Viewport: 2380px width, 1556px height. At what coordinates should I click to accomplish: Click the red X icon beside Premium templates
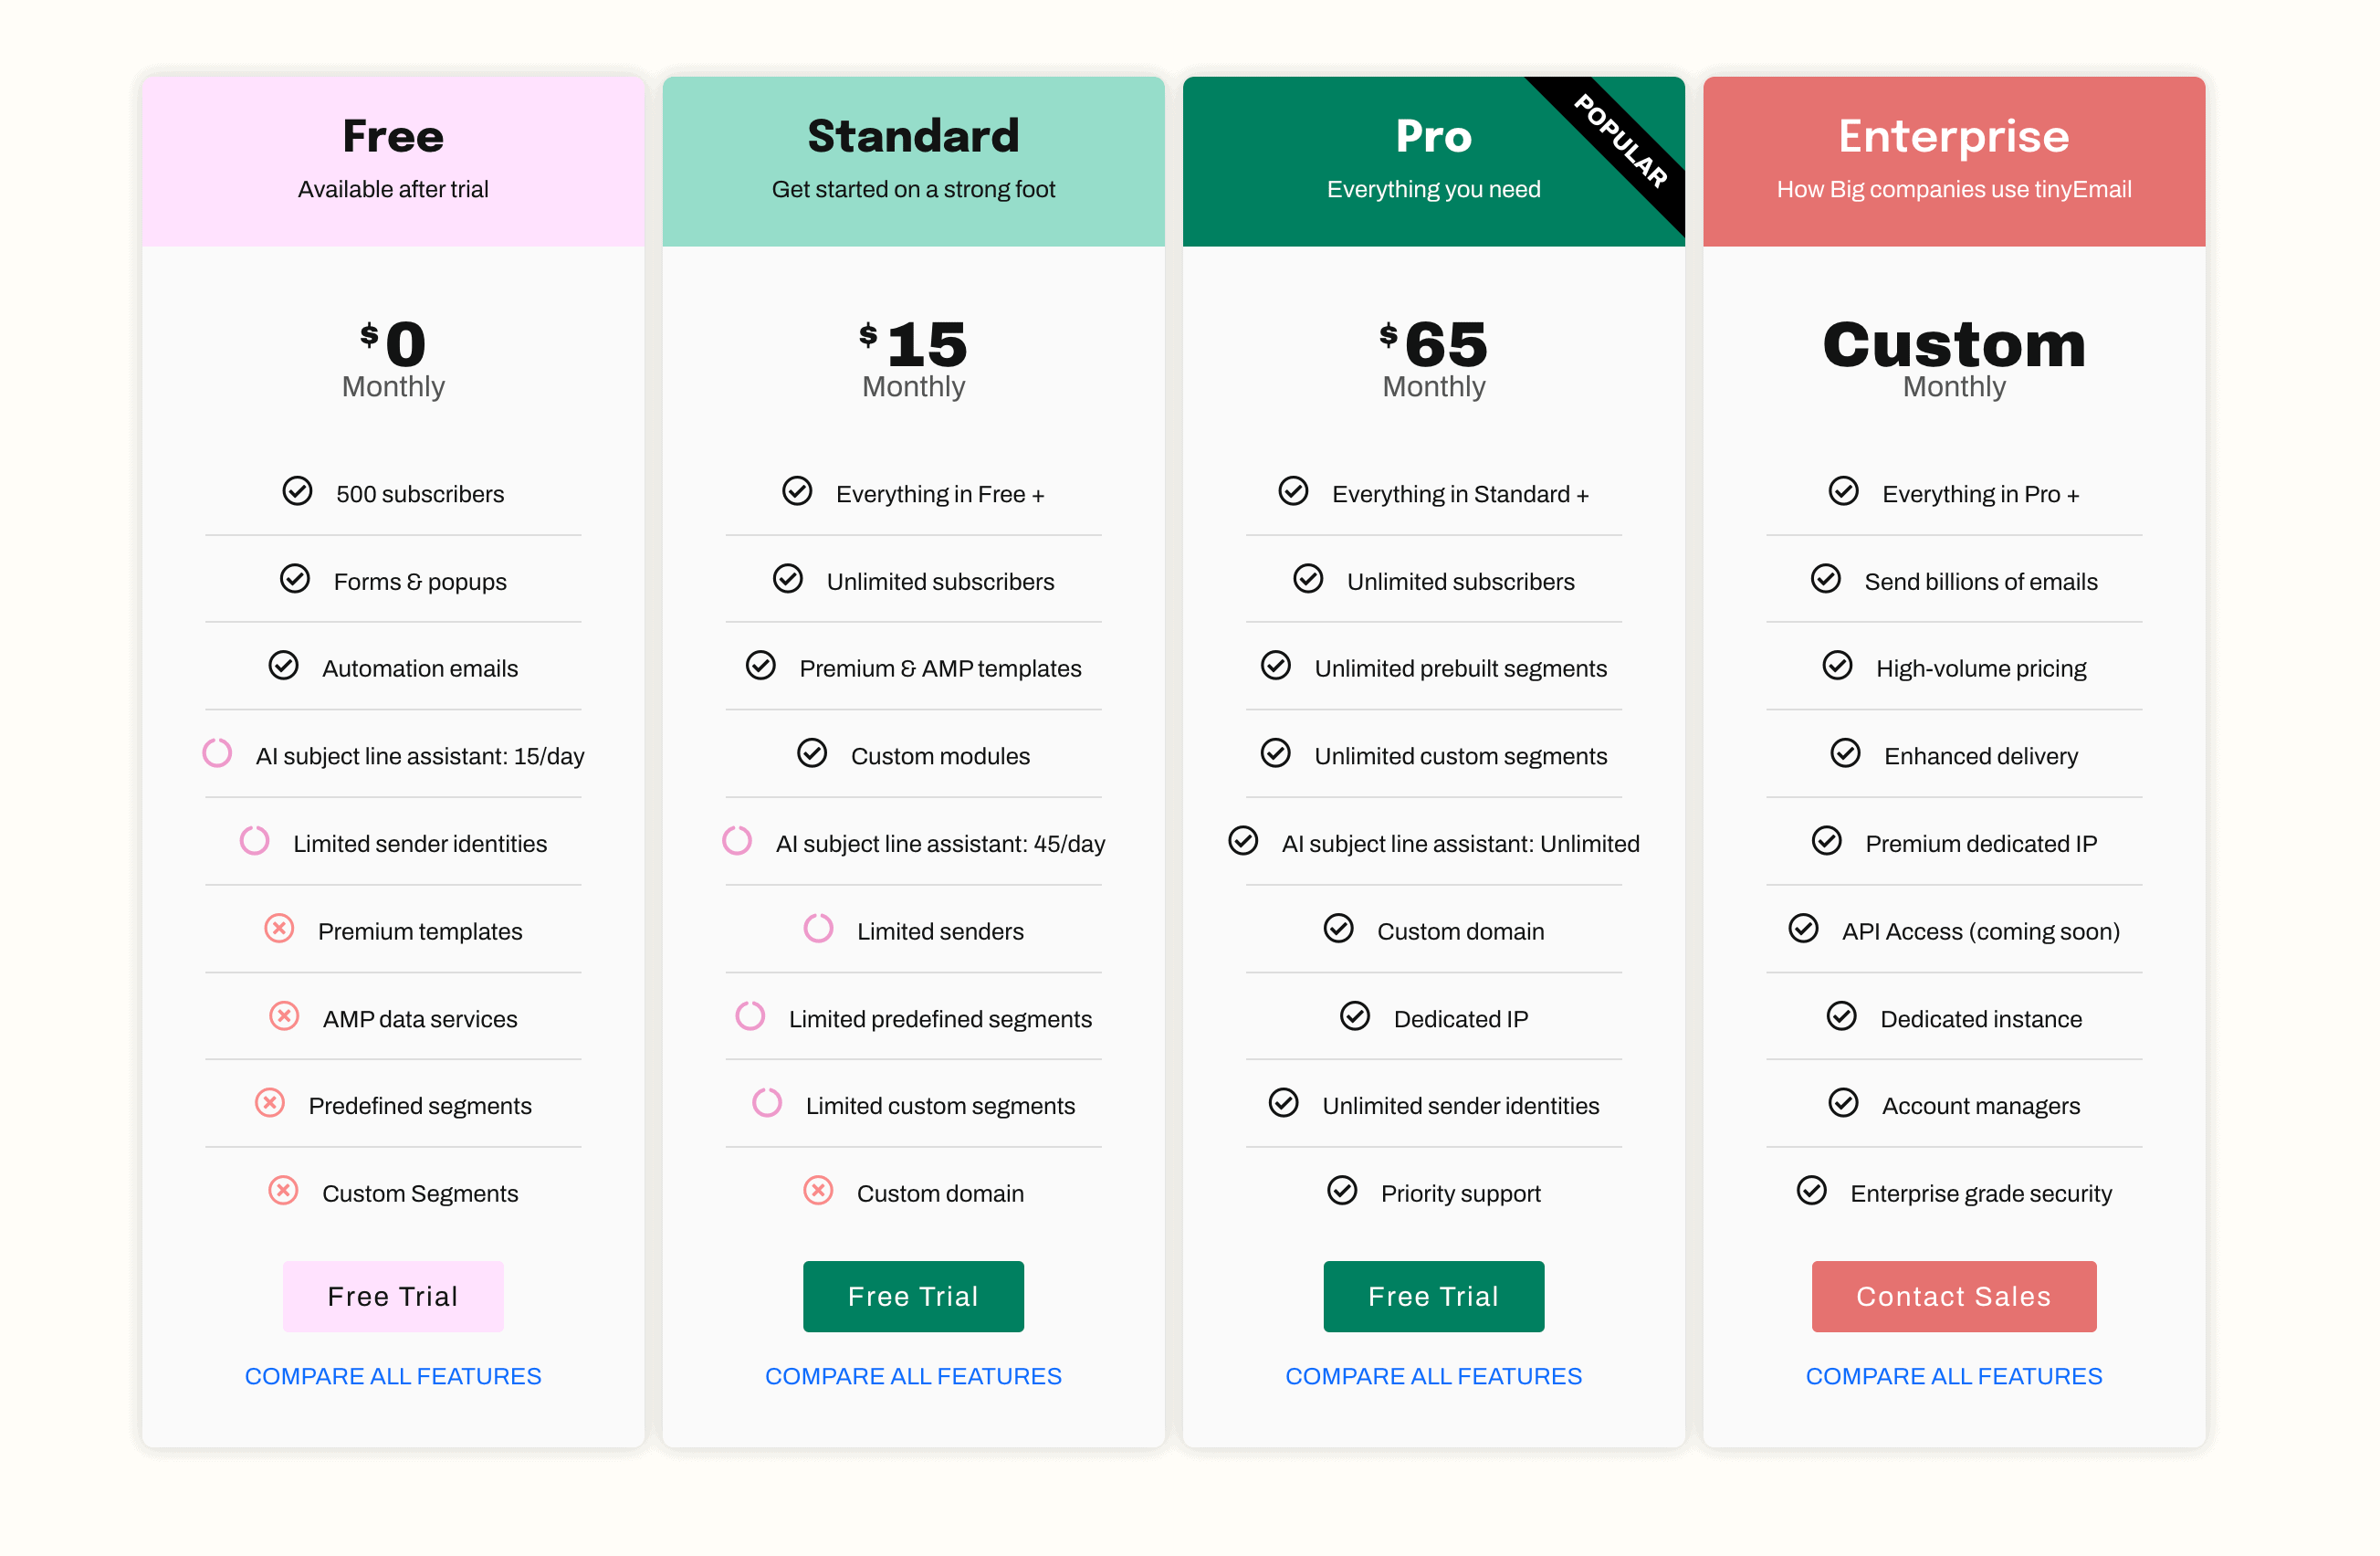pyautogui.click(x=279, y=929)
